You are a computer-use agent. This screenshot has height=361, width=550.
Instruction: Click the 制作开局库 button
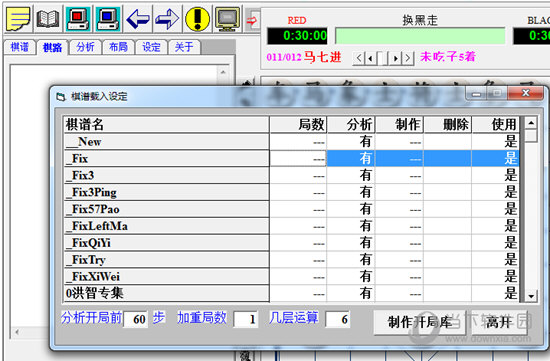(x=420, y=322)
